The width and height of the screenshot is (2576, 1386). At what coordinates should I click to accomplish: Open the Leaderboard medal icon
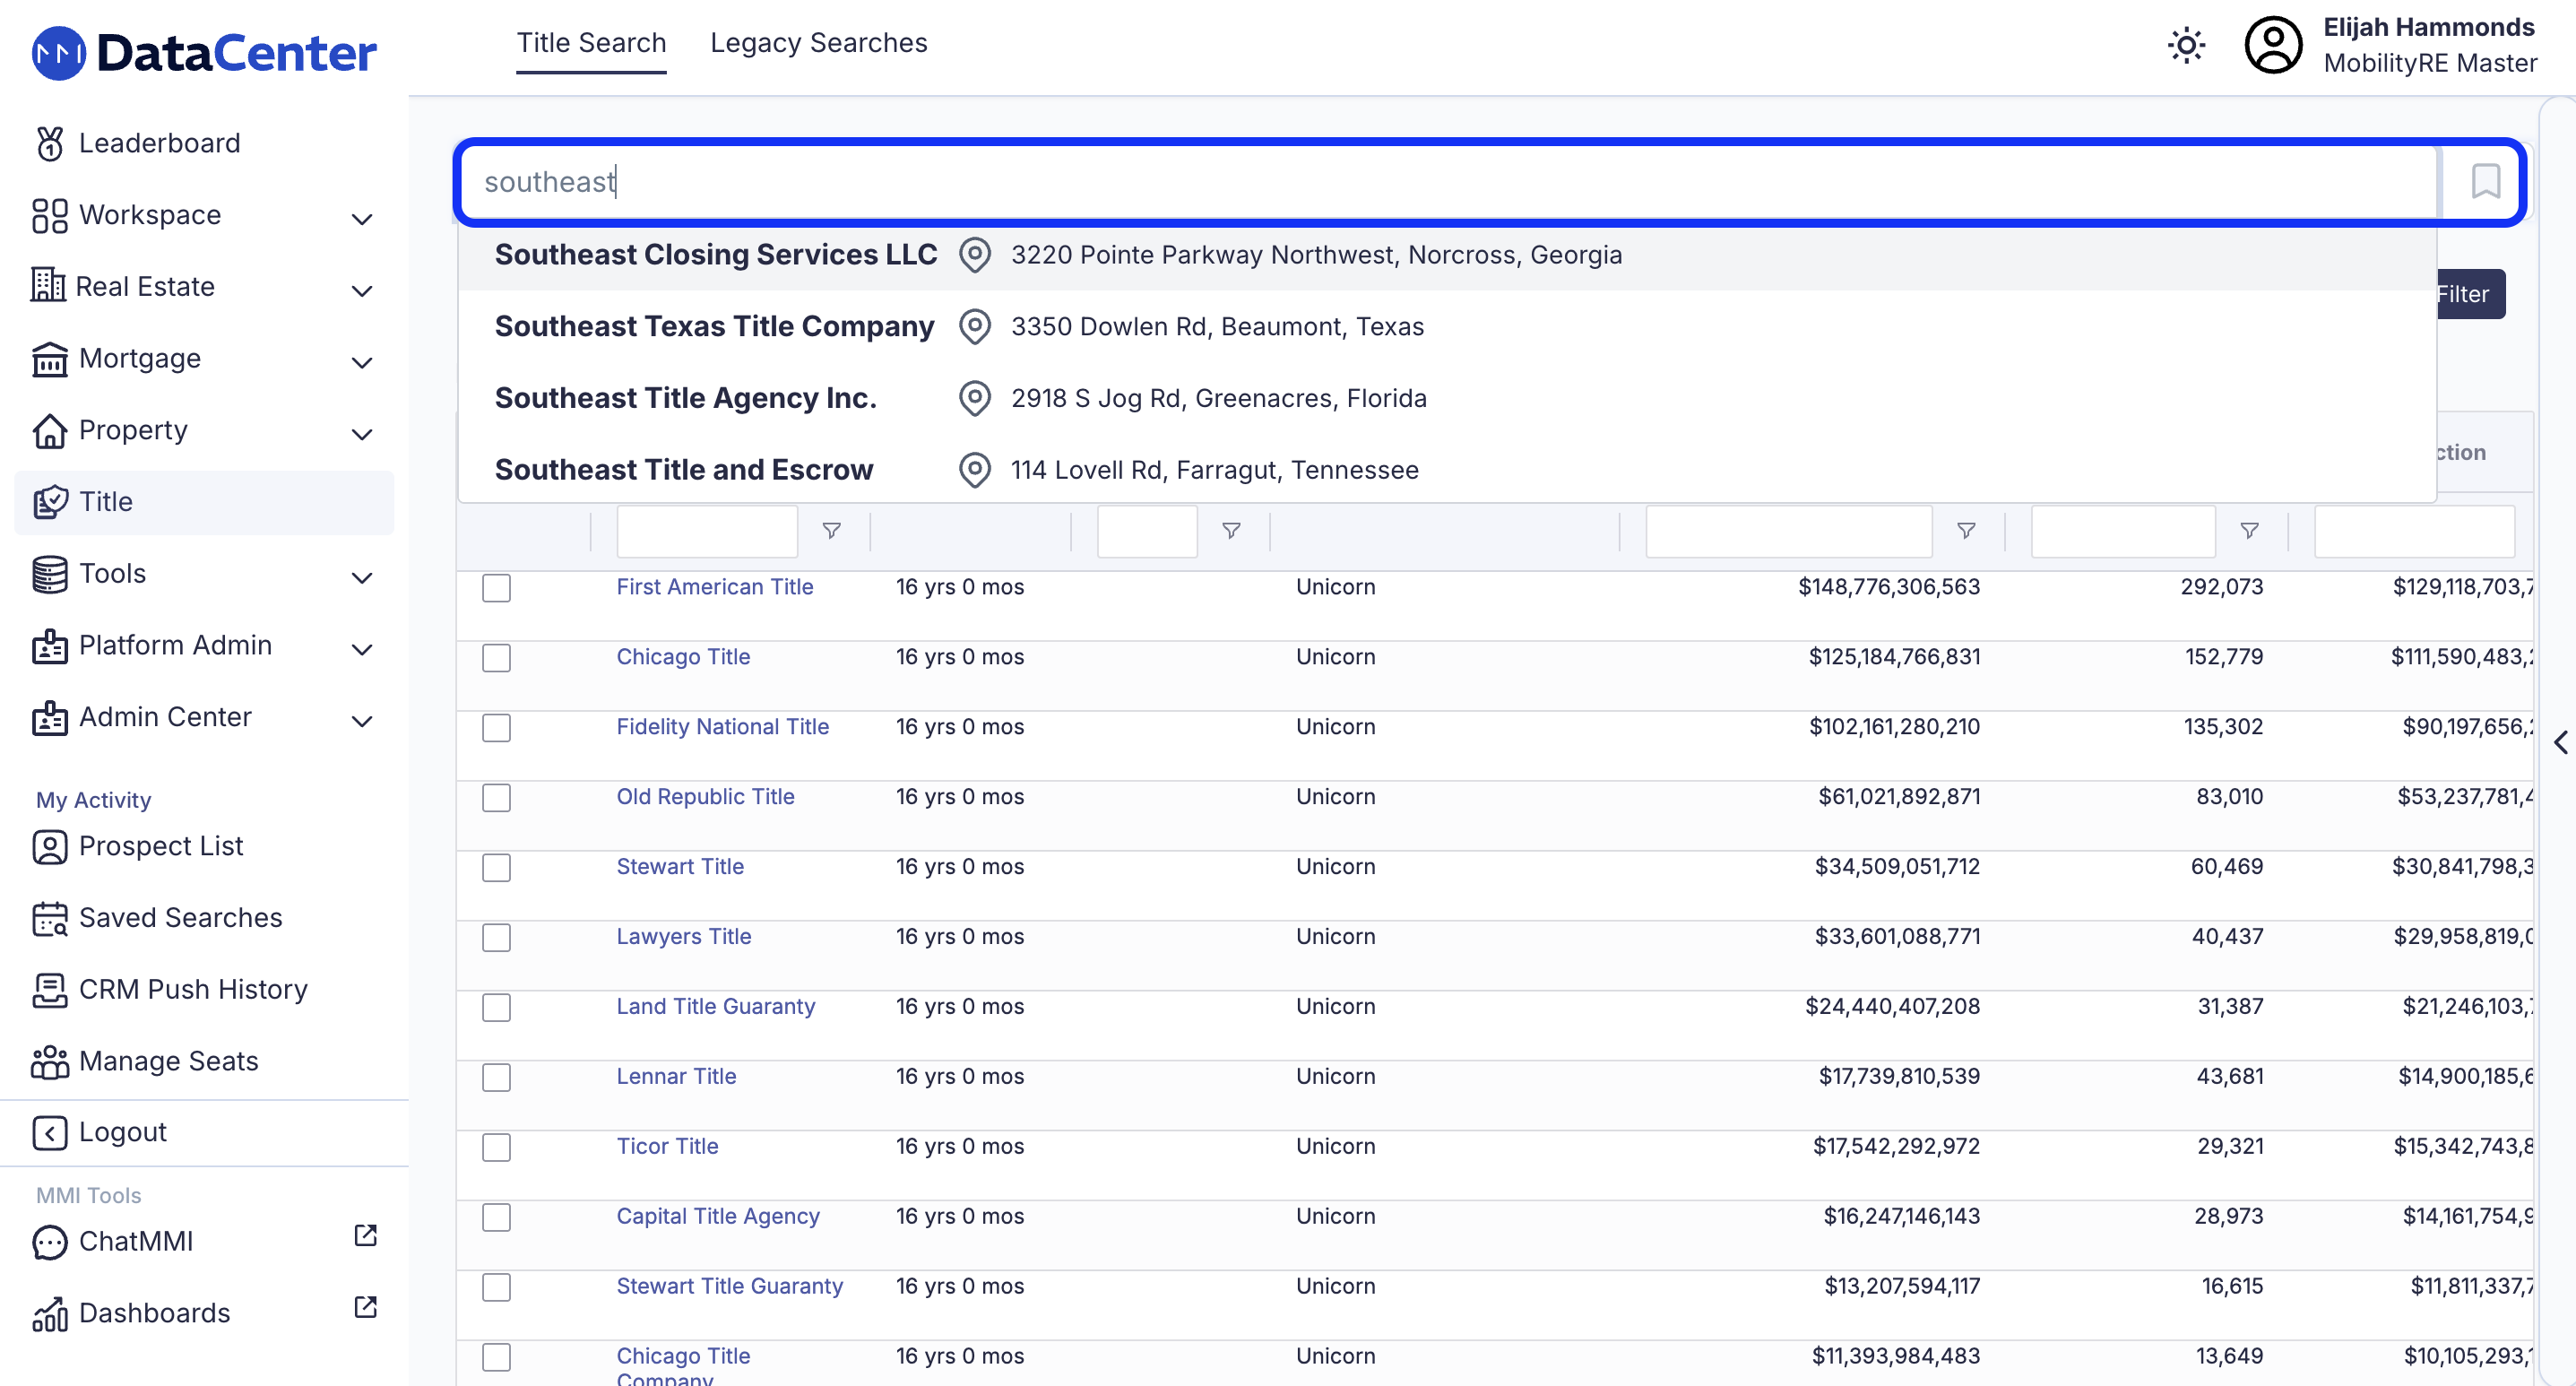point(49,143)
